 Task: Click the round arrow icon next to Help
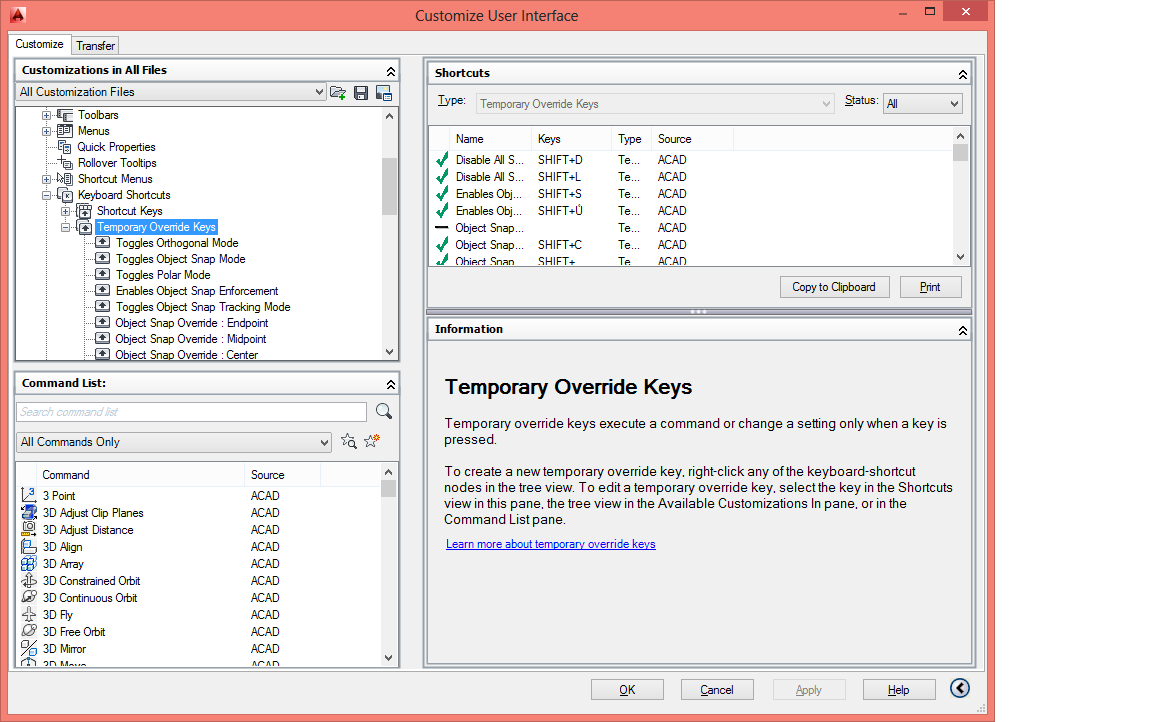click(960, 688)
